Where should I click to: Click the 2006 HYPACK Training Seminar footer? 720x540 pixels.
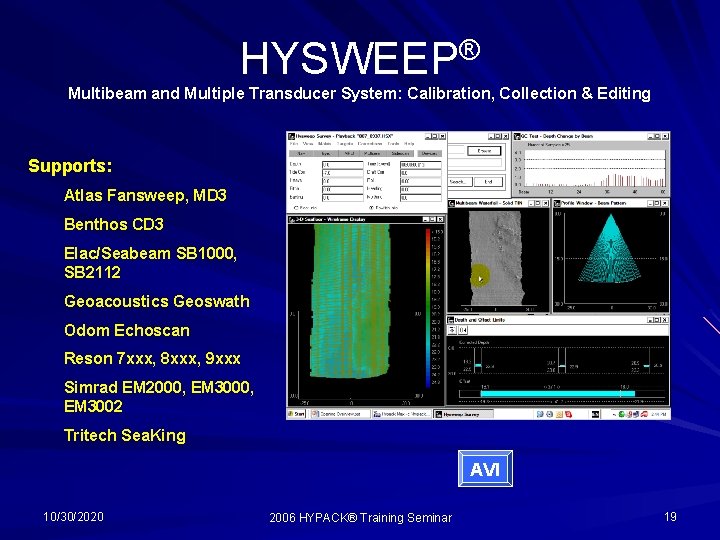(360, 518)
